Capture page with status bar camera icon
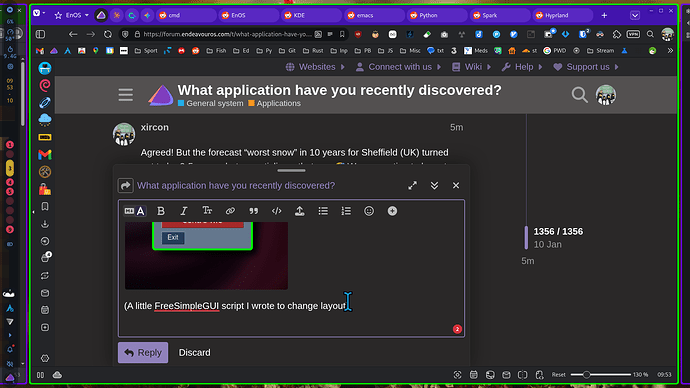The height and width of the screenshot is (388, 690). point(457,375)
